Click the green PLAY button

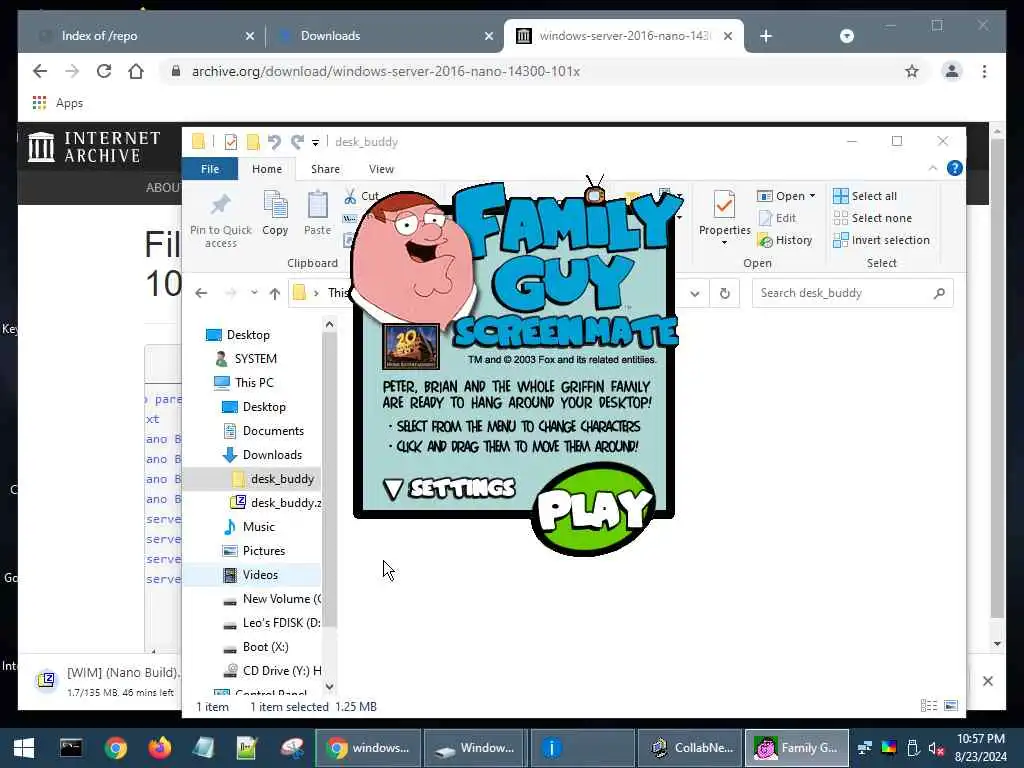[593, 508]
